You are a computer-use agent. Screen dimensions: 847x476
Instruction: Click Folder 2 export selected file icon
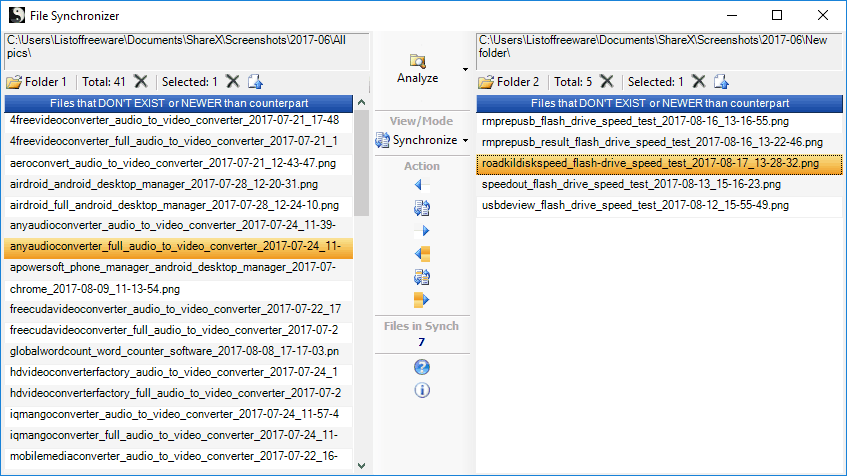tap(721, 82)
